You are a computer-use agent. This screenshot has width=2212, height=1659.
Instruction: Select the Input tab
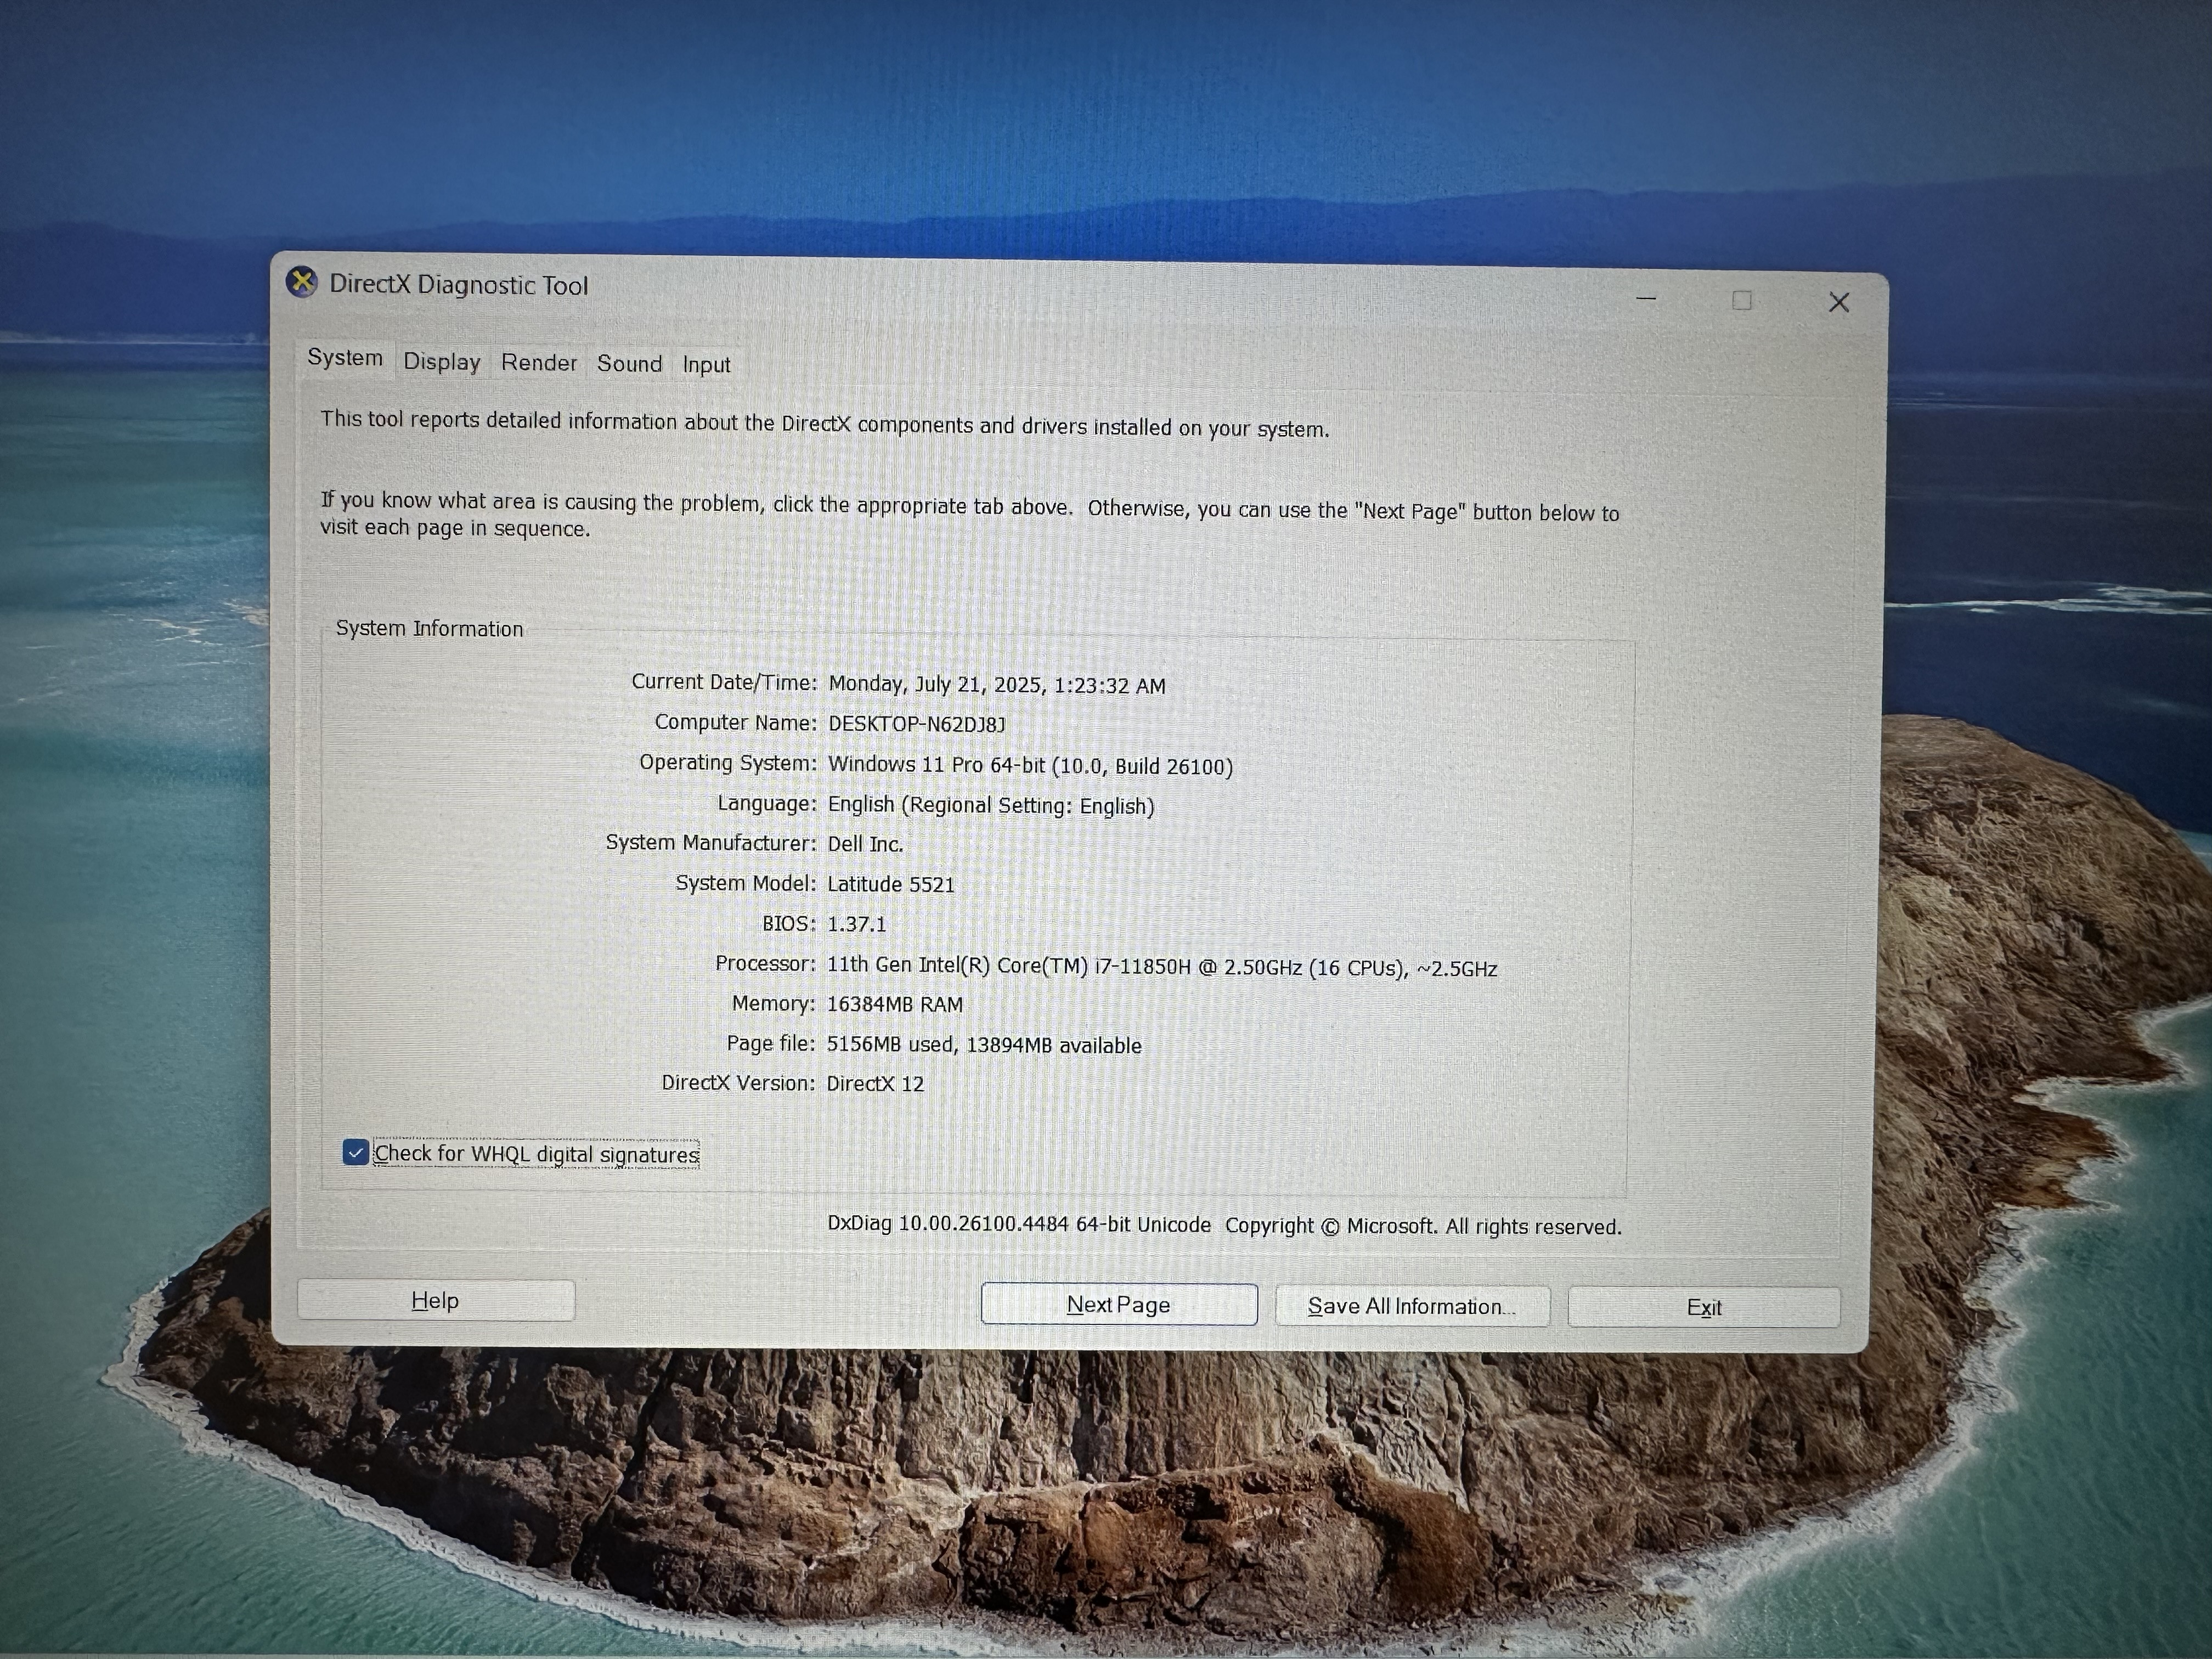coord(706,364)
